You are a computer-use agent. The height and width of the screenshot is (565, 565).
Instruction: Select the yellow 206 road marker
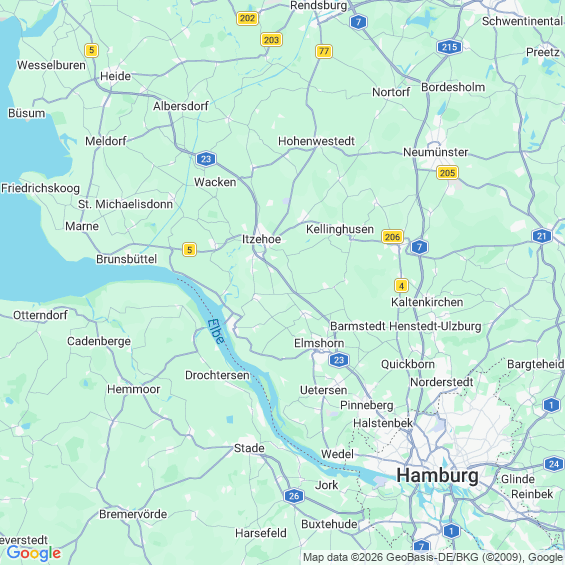(392, 237)
